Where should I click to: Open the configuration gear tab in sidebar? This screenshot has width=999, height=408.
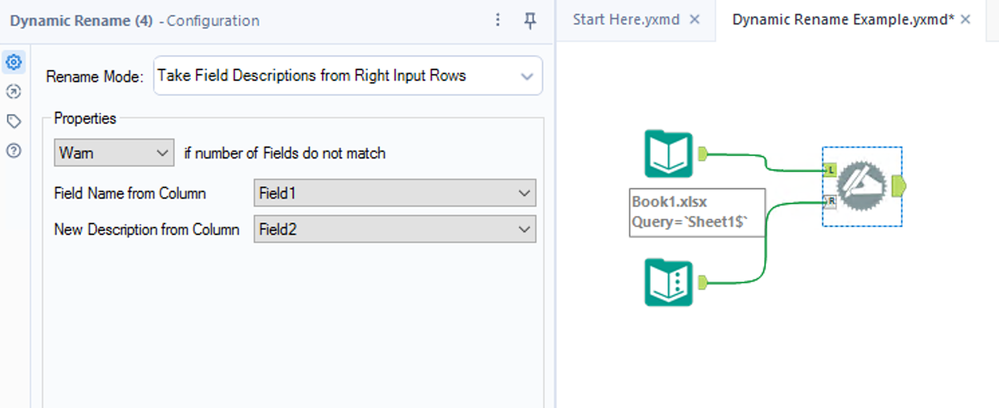tap(14, 62)
